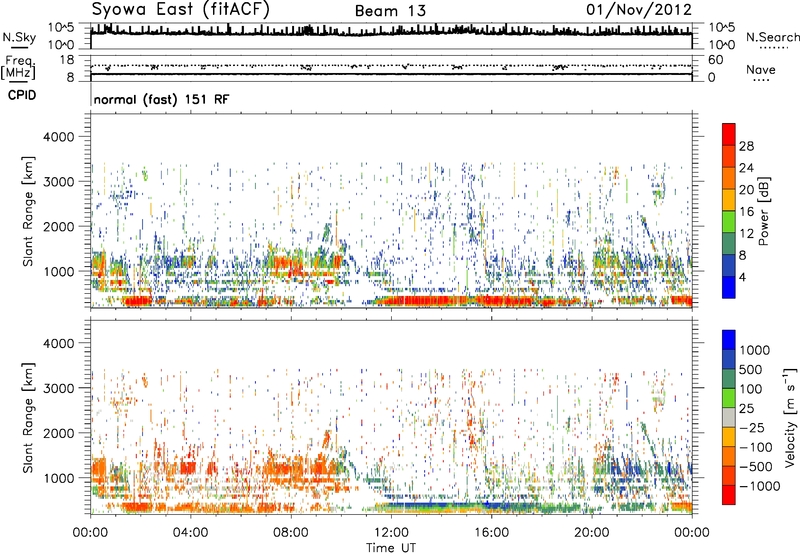Click the "-500" velocity color bar label
The image size is (800, 554).
click(x=756, y=467)
